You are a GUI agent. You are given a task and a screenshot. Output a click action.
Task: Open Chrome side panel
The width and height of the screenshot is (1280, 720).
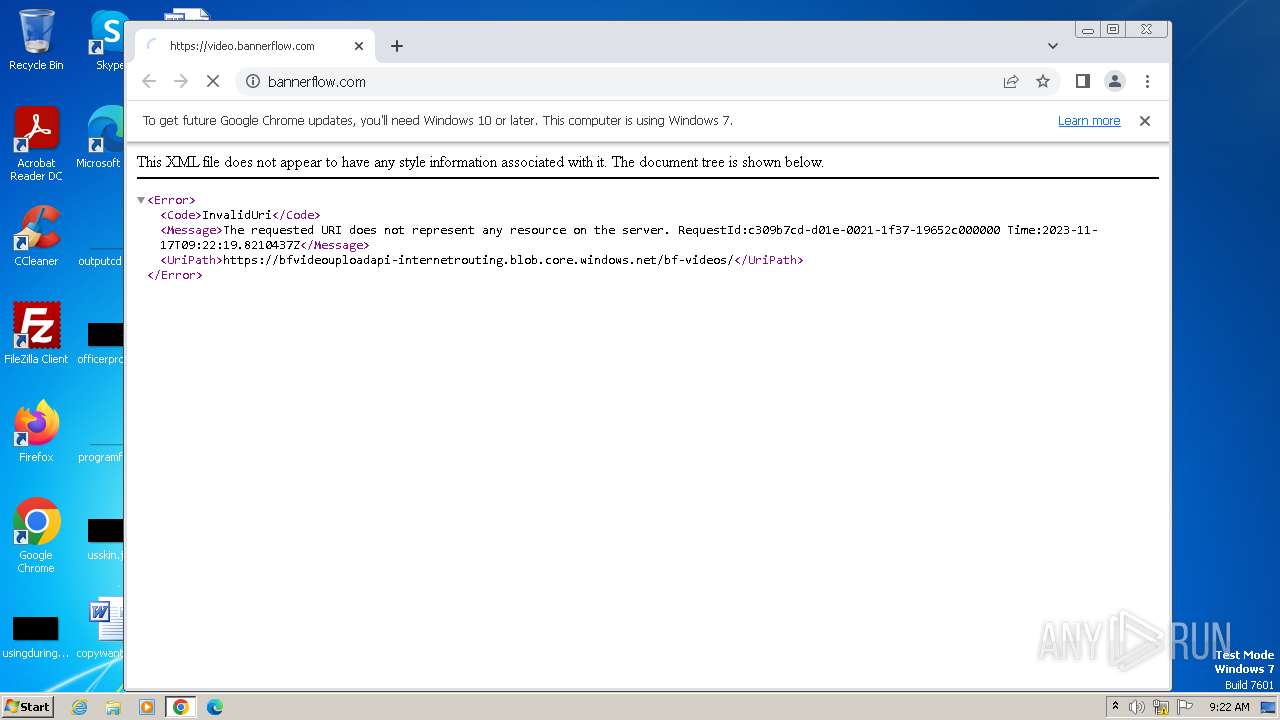[1082, 82]
